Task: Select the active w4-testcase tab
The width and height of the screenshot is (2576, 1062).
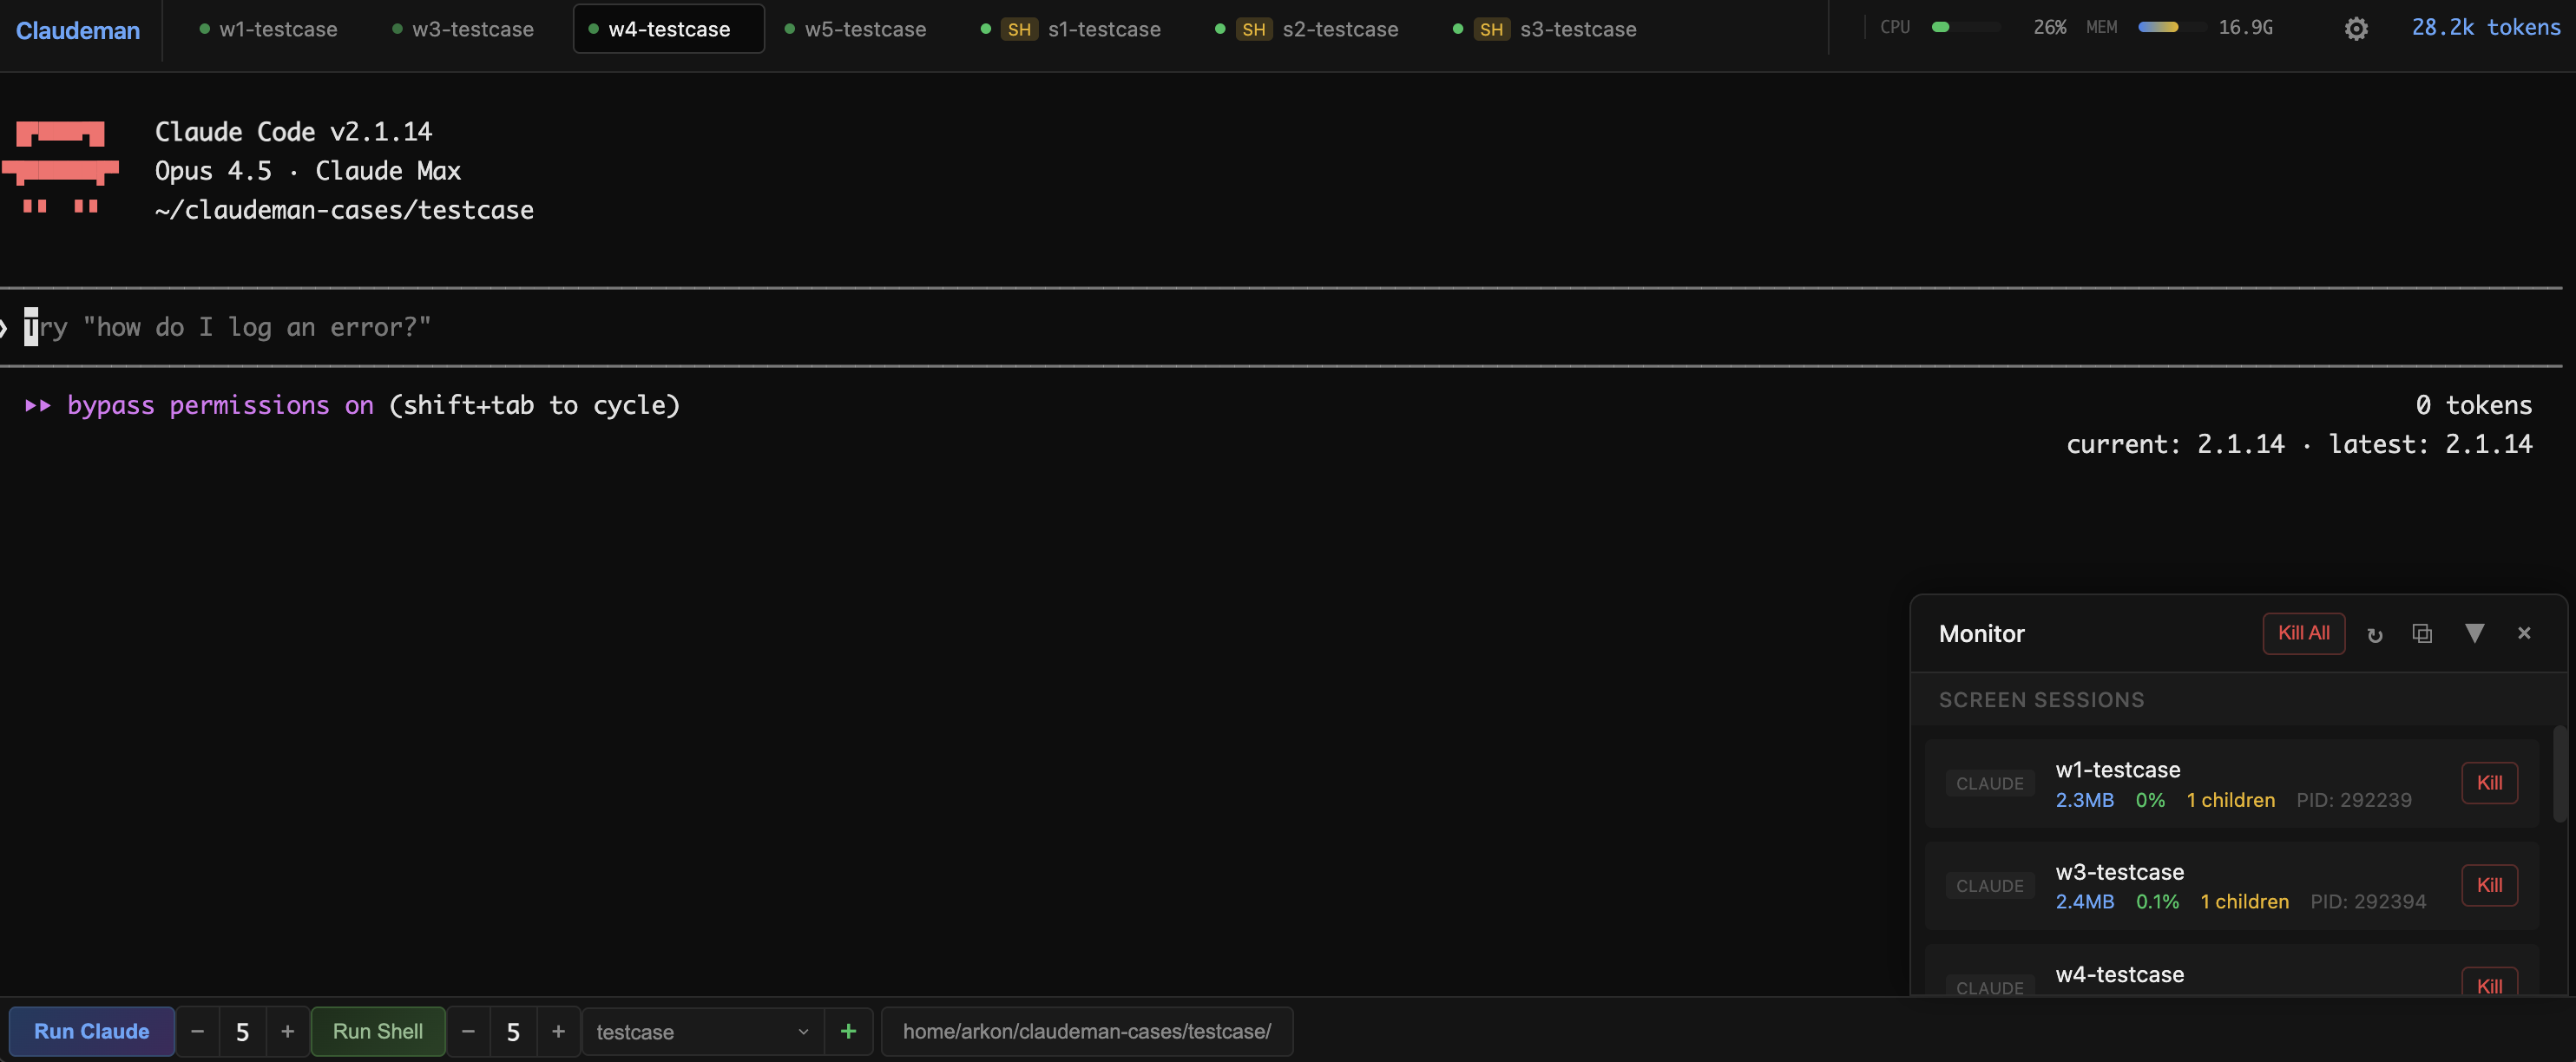Action: point(668,29)
